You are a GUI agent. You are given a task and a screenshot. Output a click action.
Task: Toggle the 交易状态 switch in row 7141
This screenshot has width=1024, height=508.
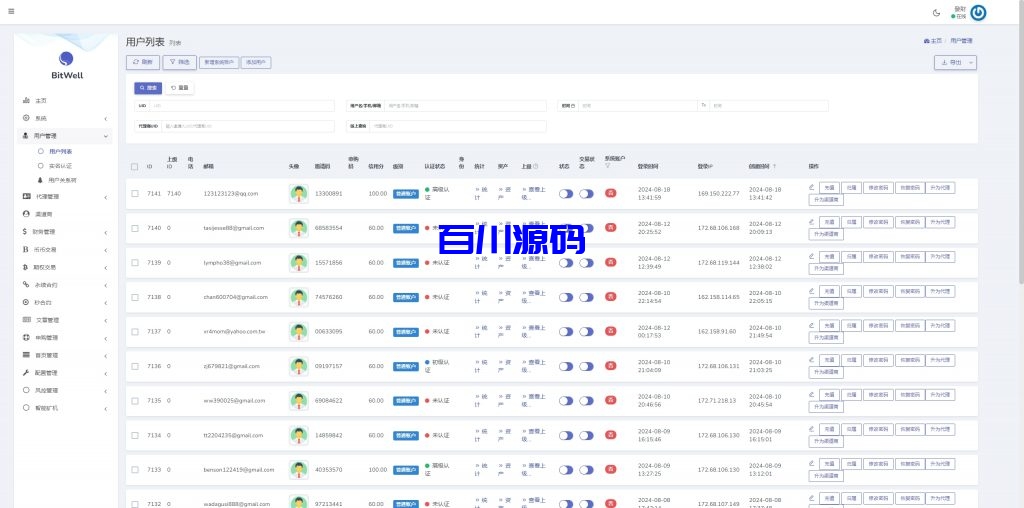tap(586, 194)
